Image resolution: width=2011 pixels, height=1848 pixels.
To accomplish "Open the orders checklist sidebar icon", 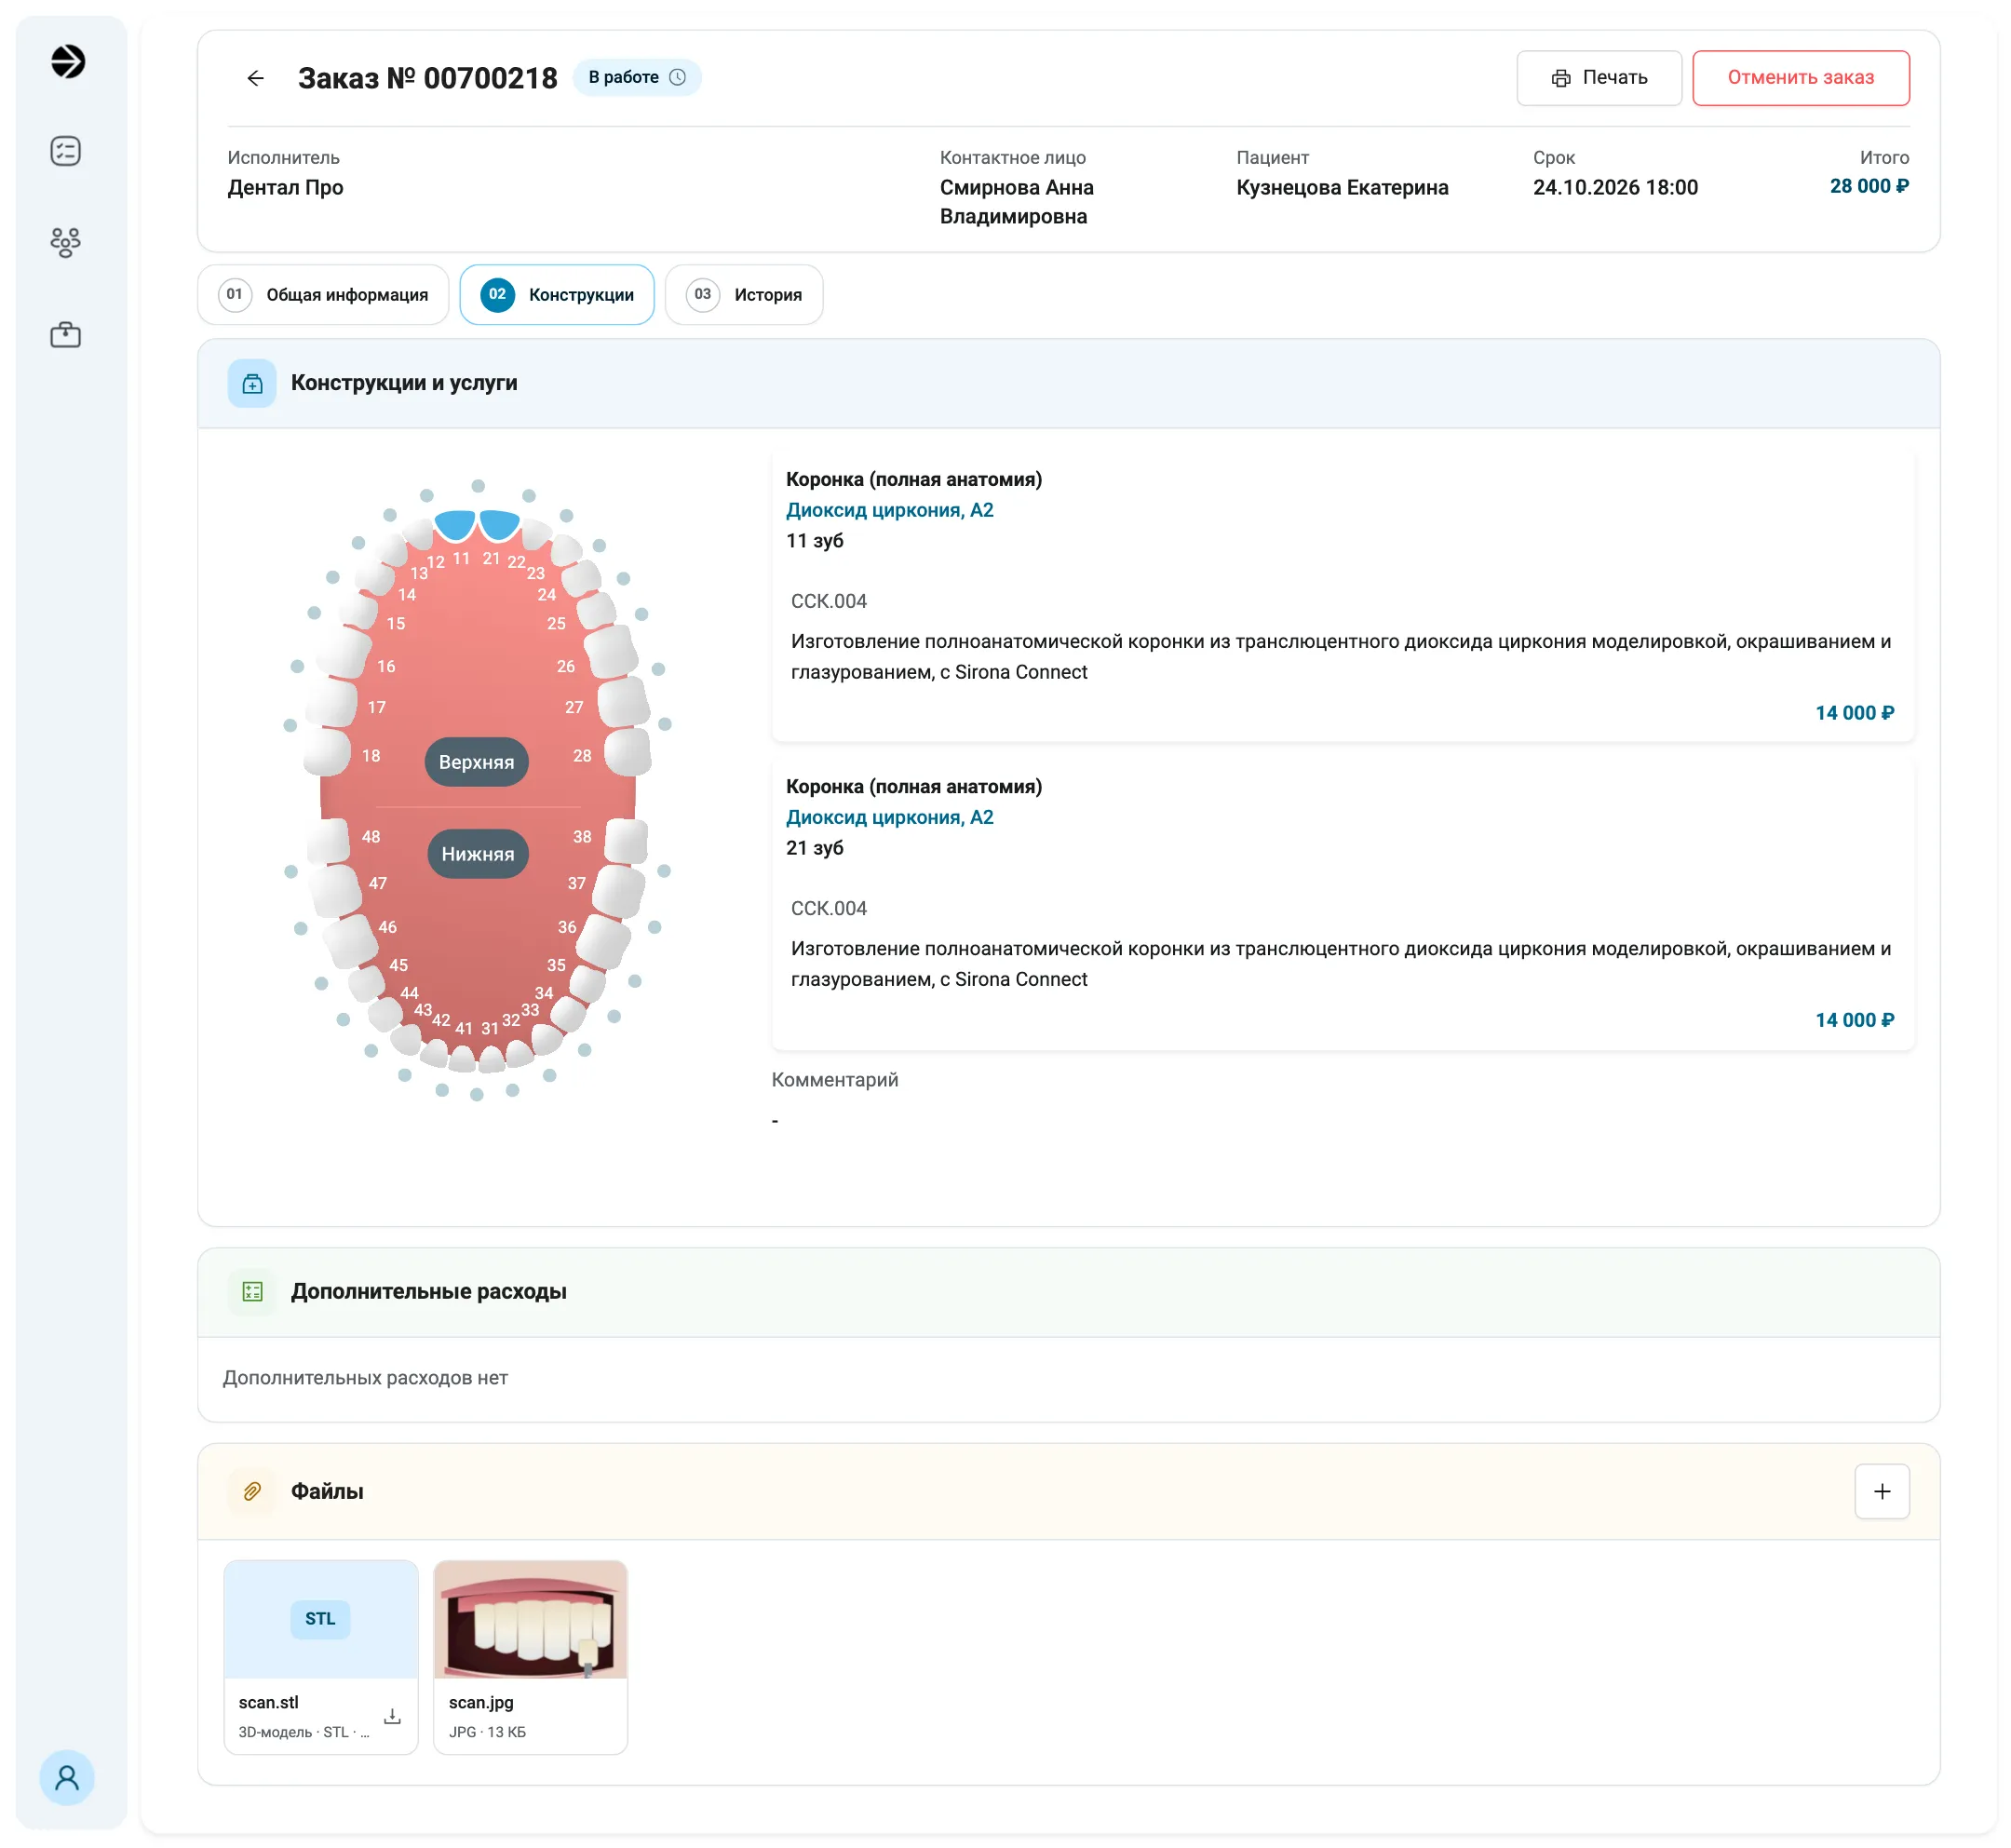I will 66,151.
